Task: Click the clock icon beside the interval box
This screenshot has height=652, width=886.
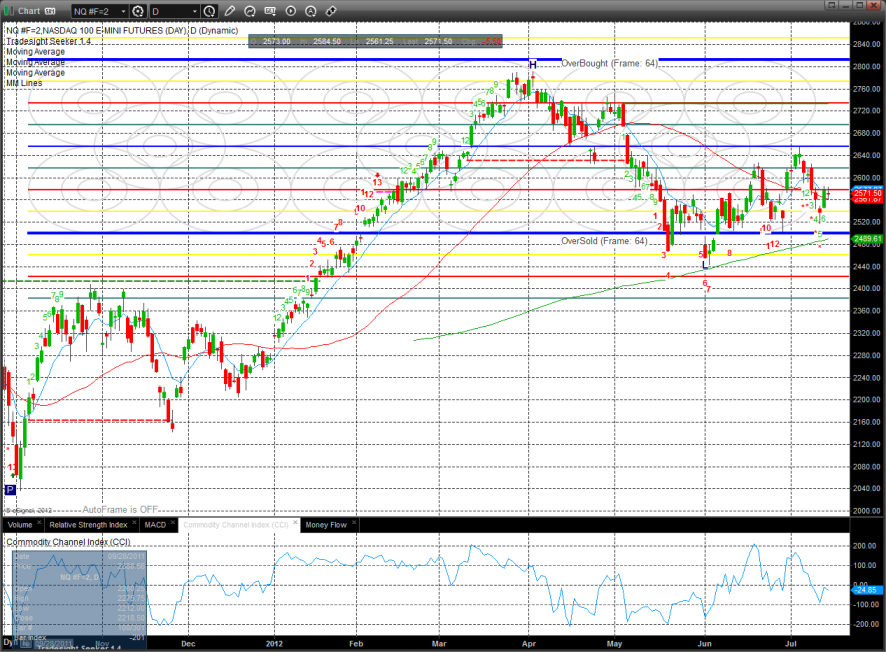Action: [209, 11]
